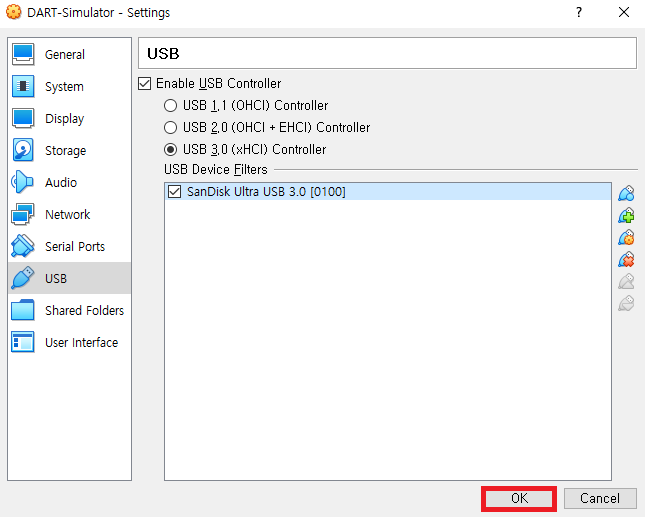Choose USB 2.0 (OHCI + EHCI) Controller
The width and height of the screenshot is (645, 517).
tap(170, 128)
